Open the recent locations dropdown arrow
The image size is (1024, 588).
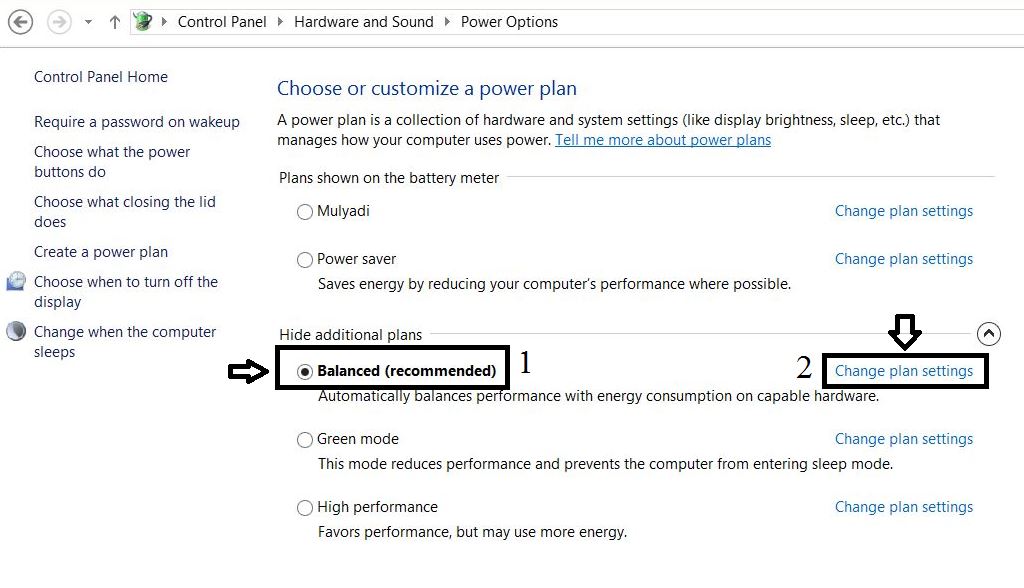(x=88, y=22)
